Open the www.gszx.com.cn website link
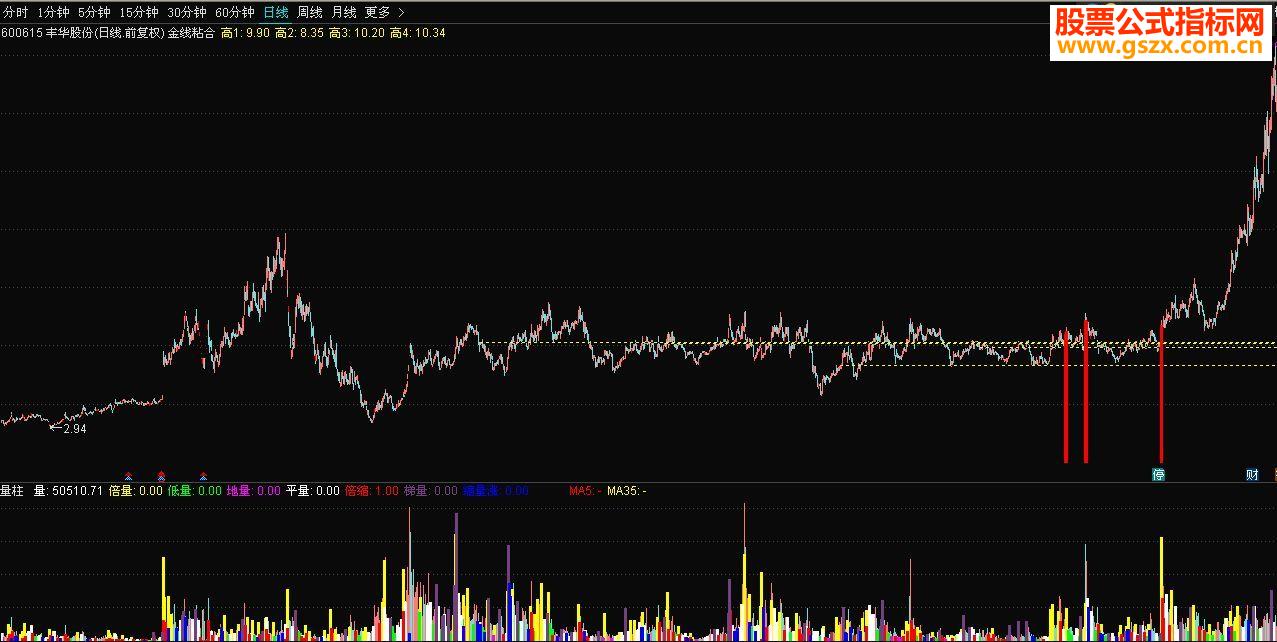Viewport: 1277px width, 642px height. [1160, 48]
